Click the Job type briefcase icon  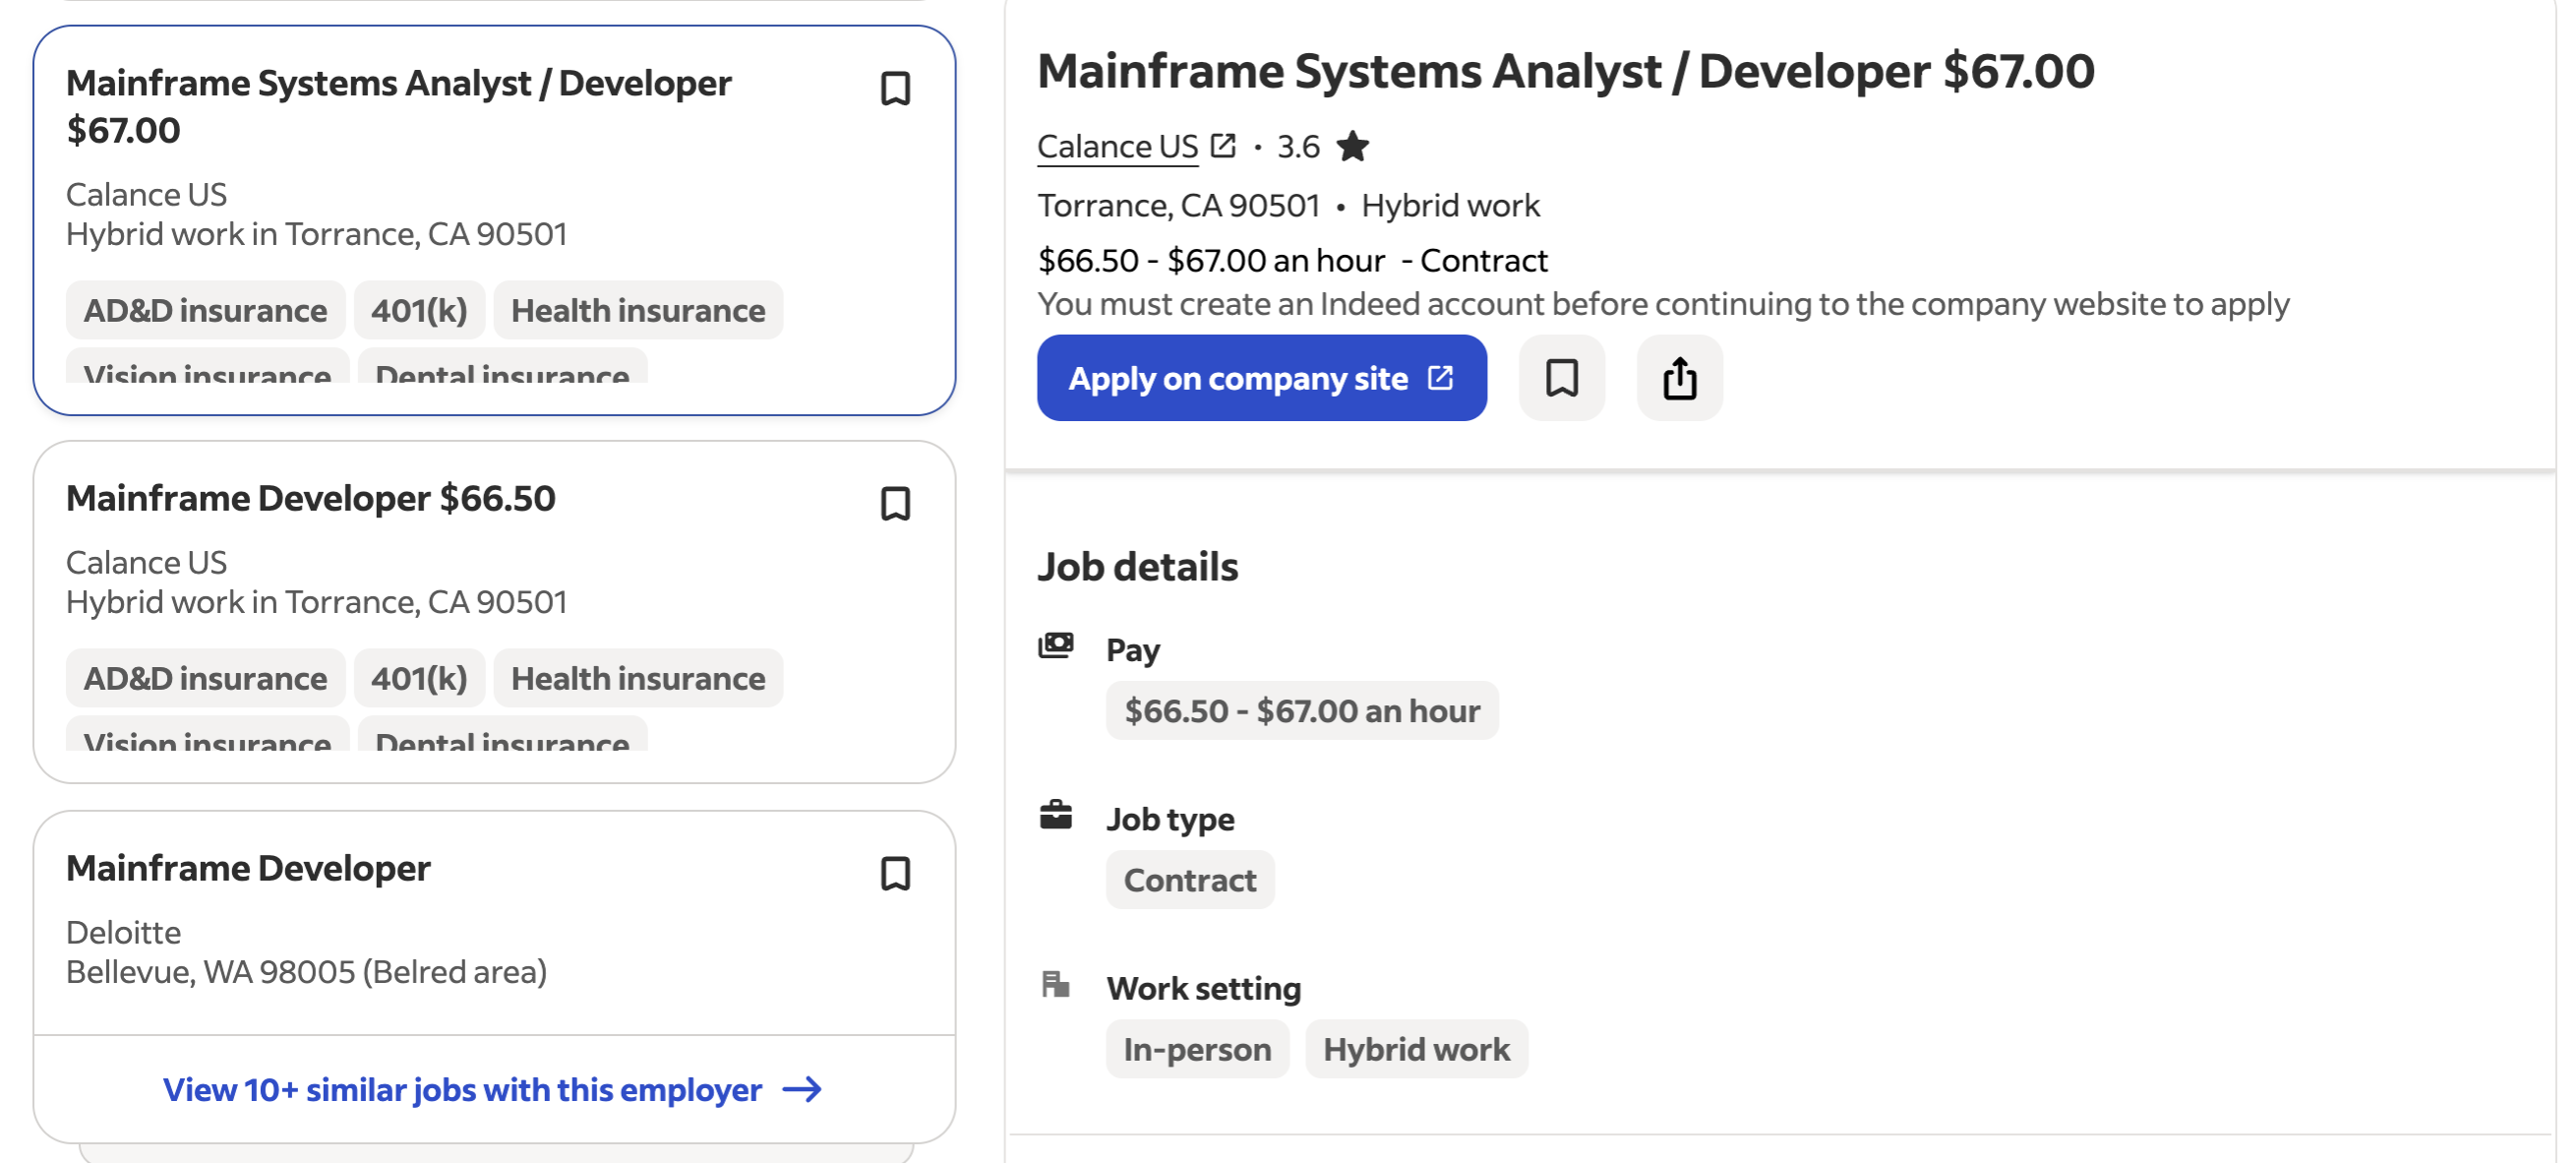click(1055, 816)
